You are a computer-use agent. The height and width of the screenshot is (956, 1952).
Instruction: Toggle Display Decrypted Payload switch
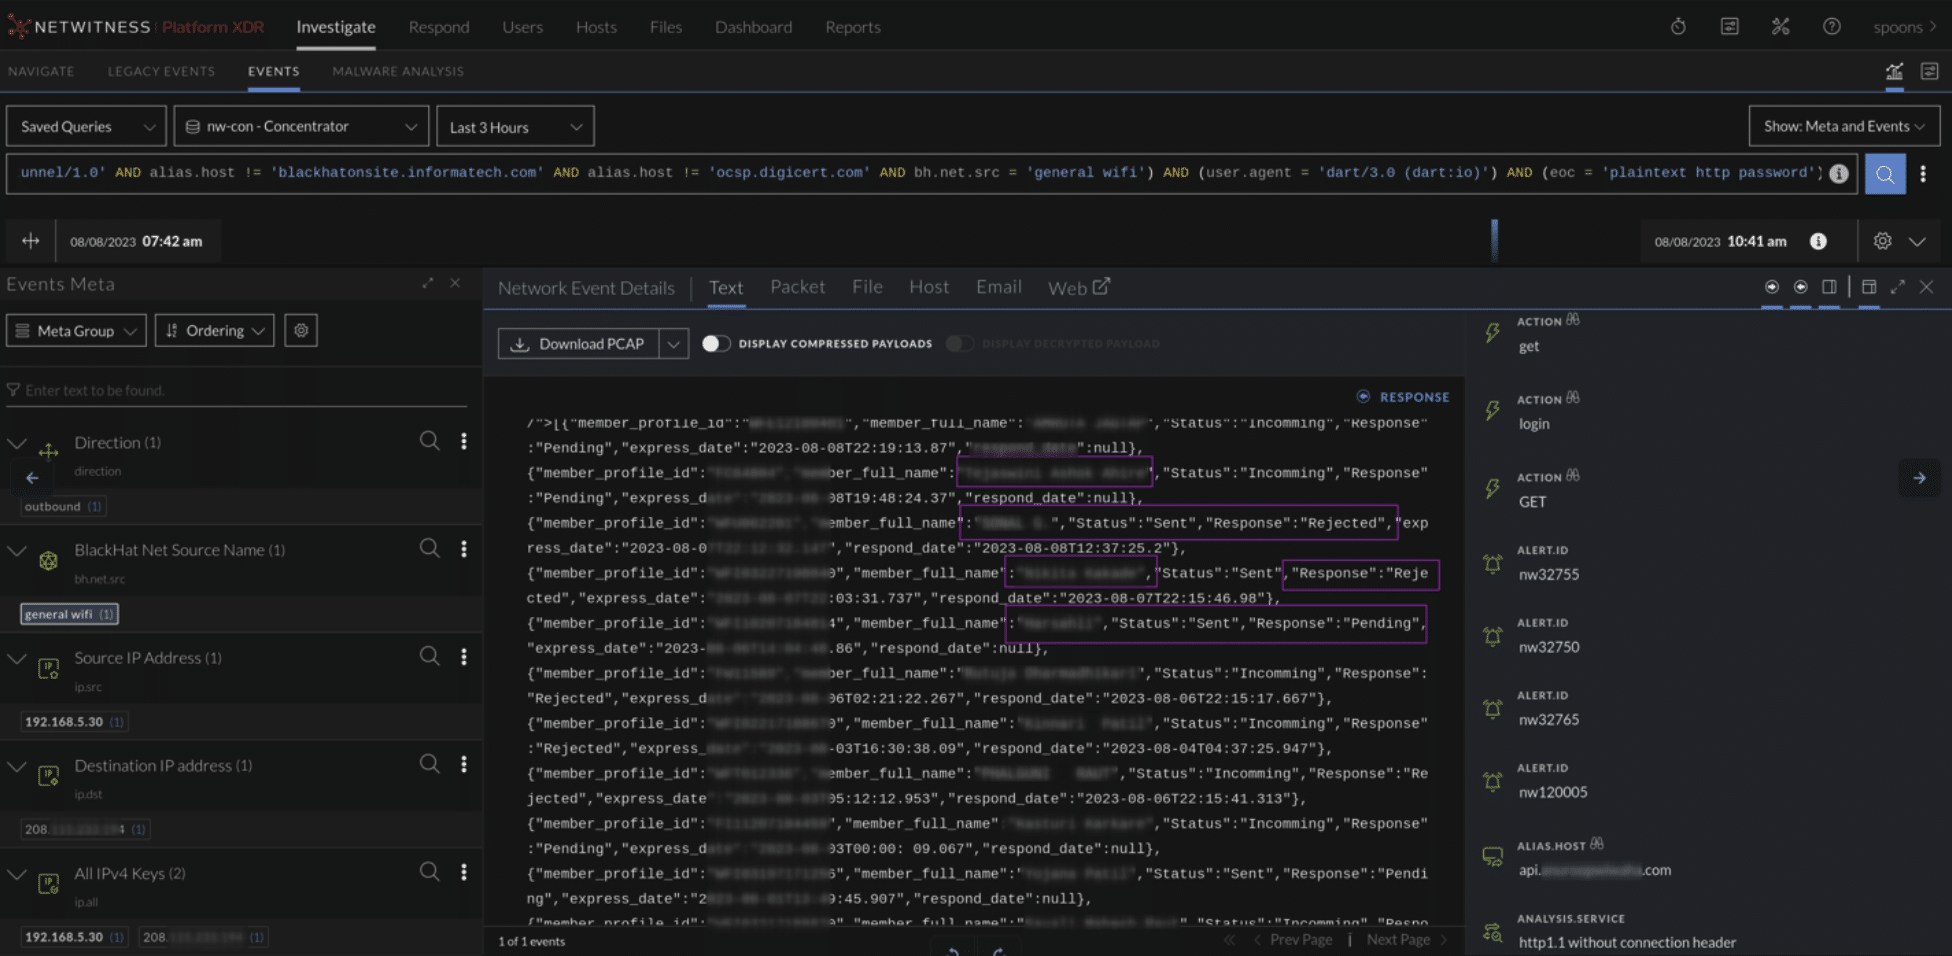pyautogui.click(x=959, y=343)
